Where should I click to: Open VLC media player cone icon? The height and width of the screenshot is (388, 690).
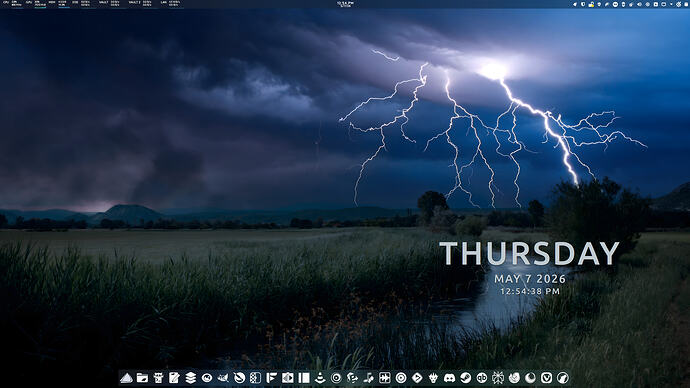coord(320,378)
